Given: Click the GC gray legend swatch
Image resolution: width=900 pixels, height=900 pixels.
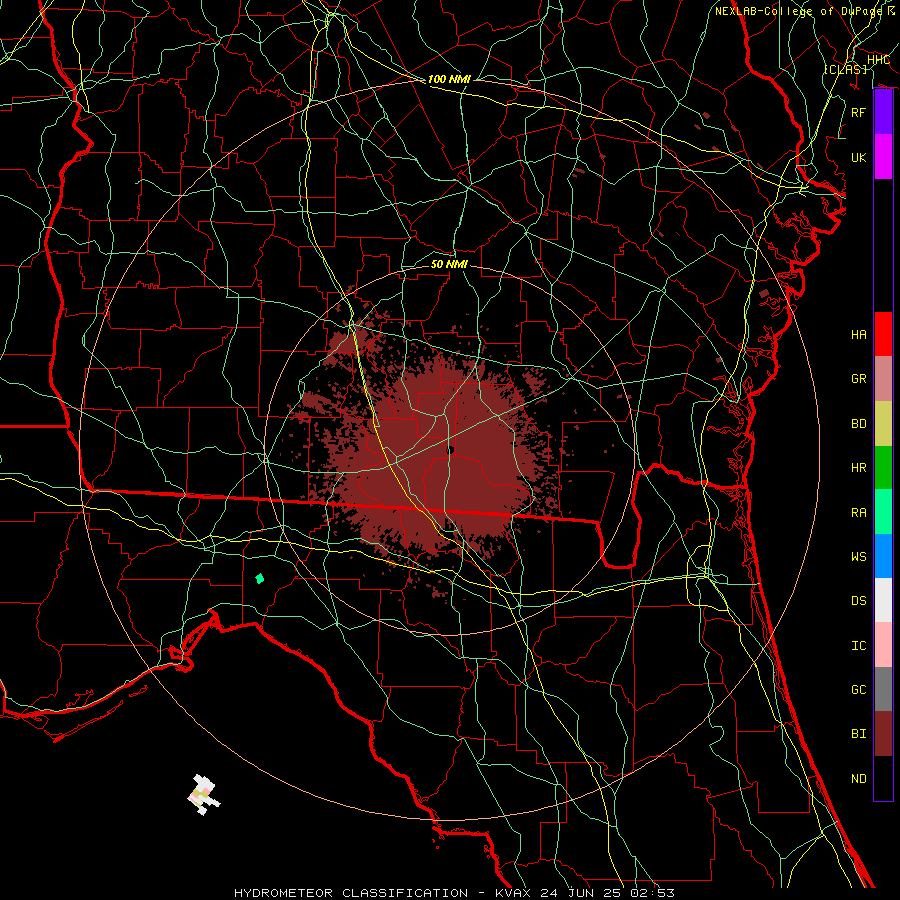Looking at the screenshot, I should [883, 689].
